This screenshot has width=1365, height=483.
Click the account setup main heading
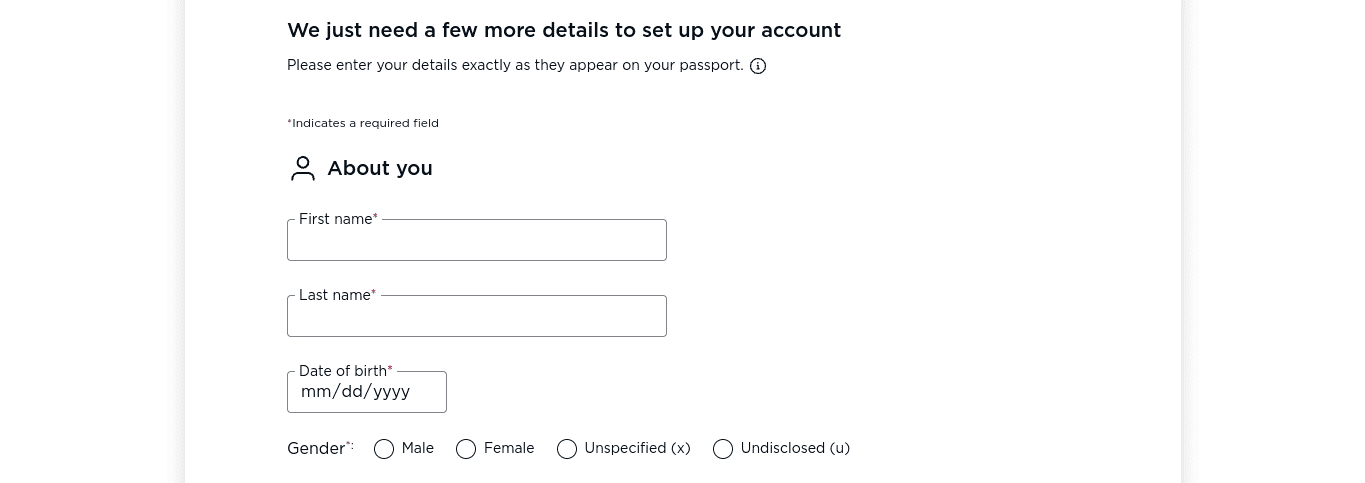564,30
